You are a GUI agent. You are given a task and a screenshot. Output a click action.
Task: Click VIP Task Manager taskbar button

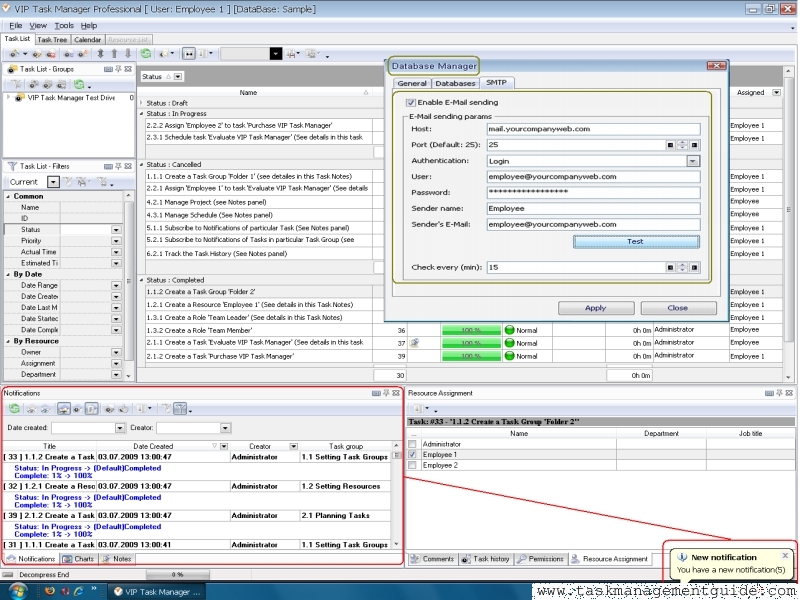158,592
